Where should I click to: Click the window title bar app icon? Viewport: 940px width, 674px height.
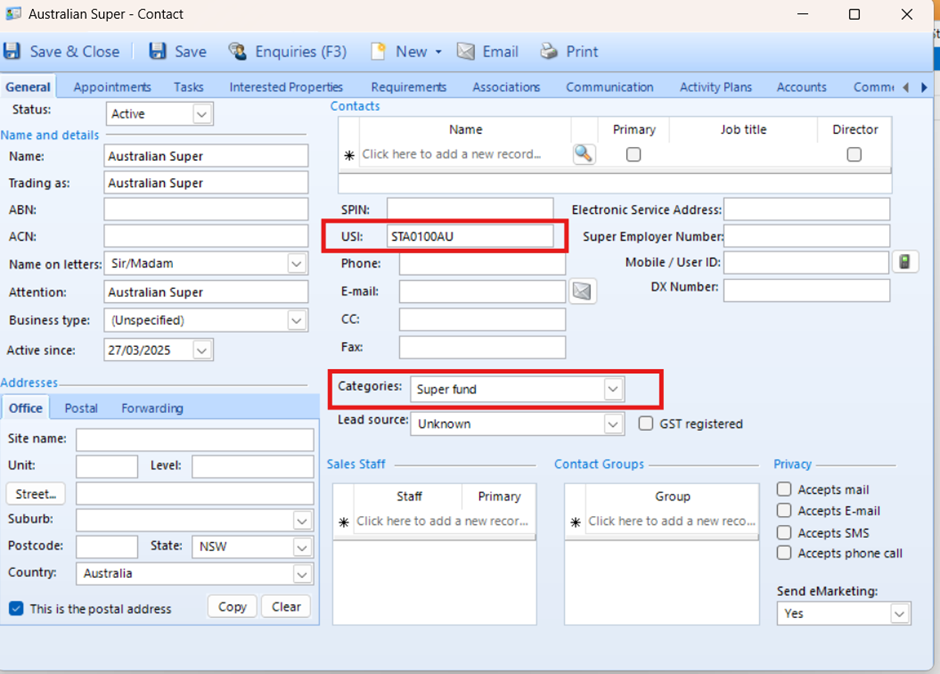13,14
